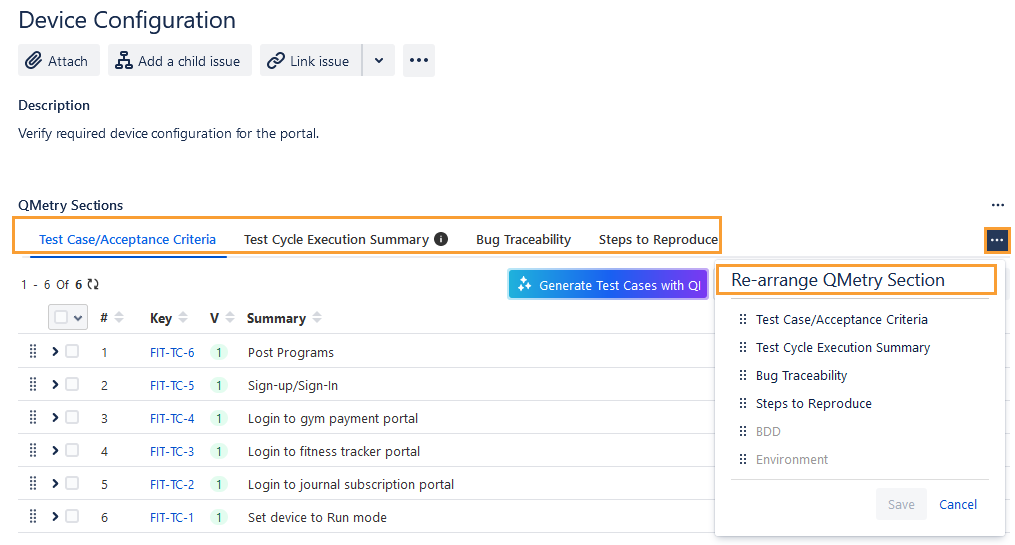The width and height of the screenshot is (1015, 545).
Task: Open the select-all checkbox dropdown in header
Action: click(77, 318)
